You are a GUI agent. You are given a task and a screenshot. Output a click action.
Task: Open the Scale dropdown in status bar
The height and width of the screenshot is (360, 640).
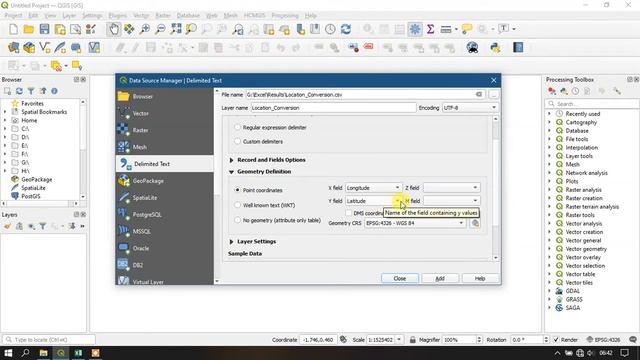(x=399, y=340)
